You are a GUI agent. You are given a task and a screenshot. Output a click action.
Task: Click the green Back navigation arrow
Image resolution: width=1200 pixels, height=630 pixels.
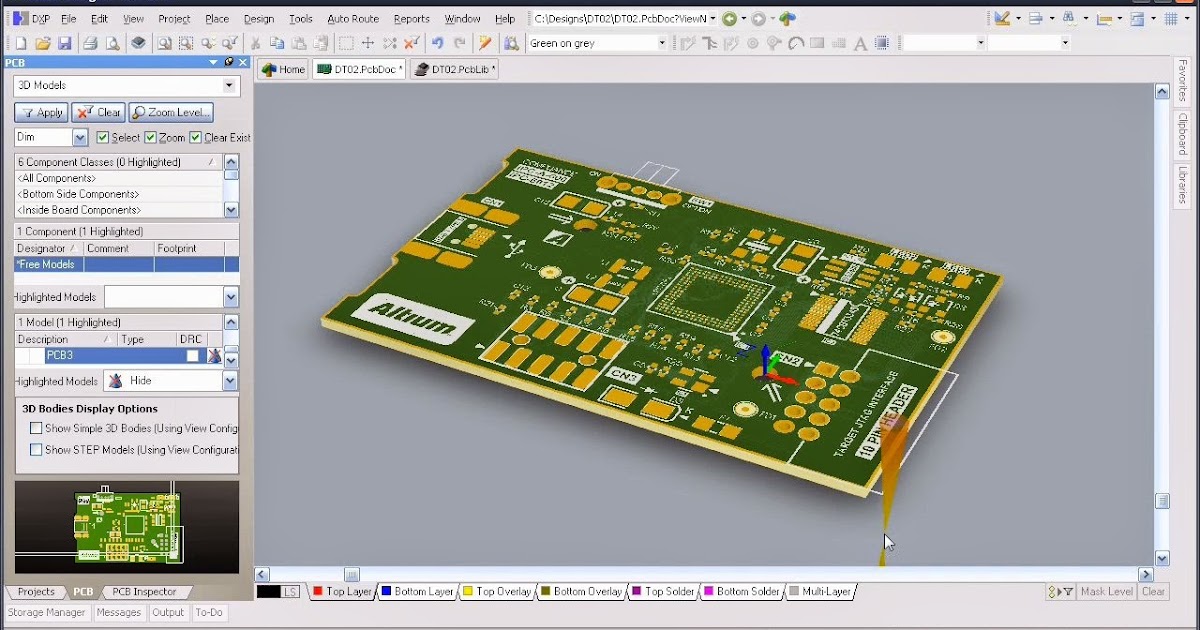[729, 18]
